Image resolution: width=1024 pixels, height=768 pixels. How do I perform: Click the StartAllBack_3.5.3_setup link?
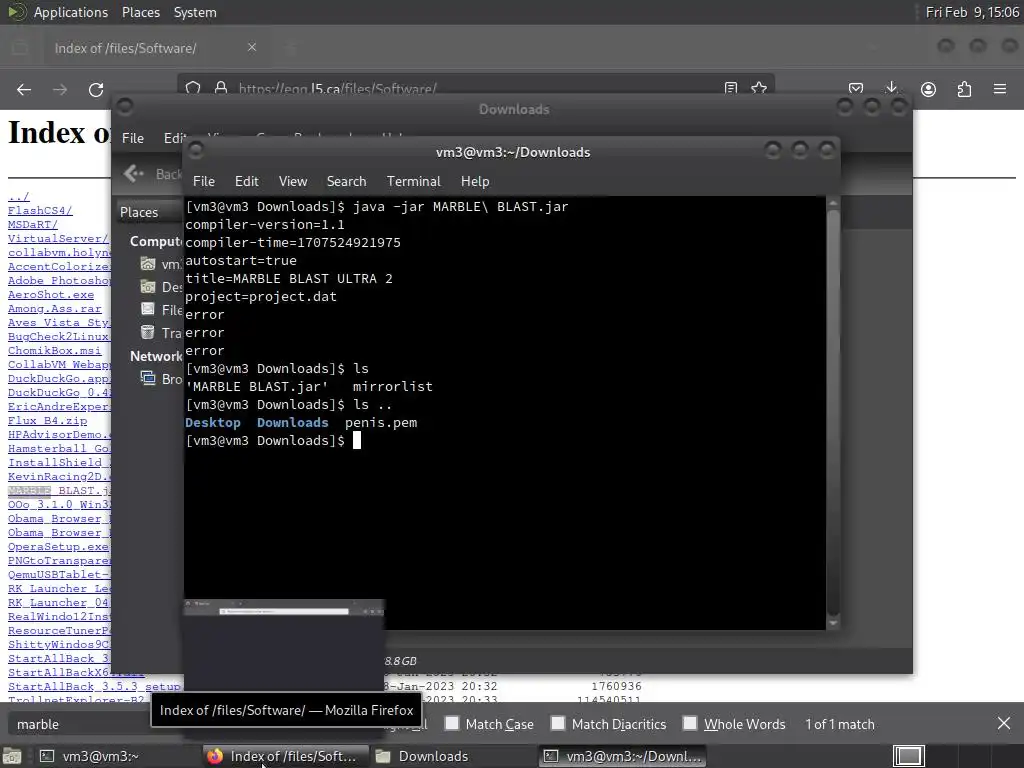point(94,686)
